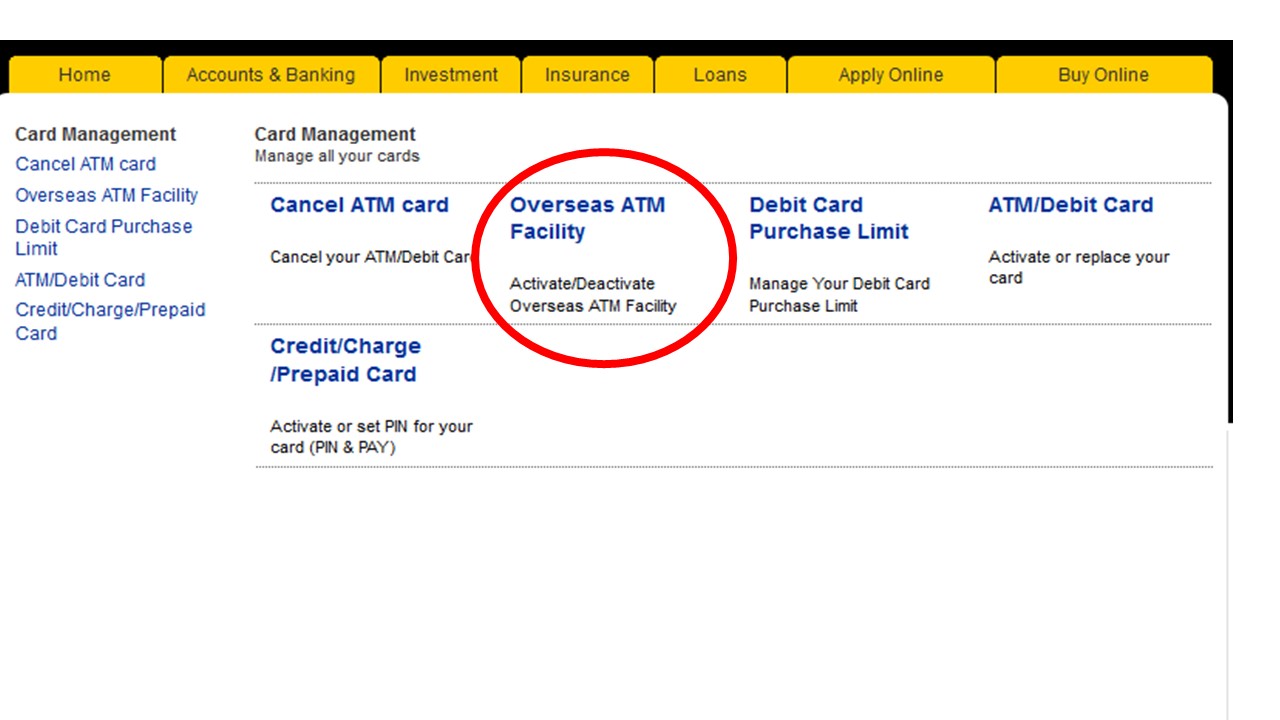Switch to the Home tab
The image size is (1280, 720).
point(85,74)
